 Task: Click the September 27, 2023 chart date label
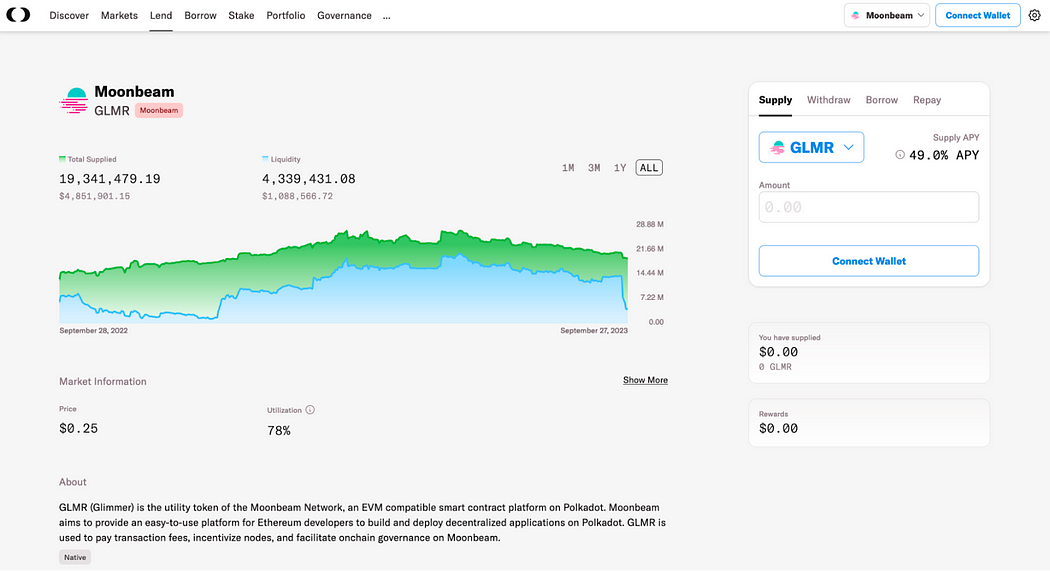[x=594, y=331]
